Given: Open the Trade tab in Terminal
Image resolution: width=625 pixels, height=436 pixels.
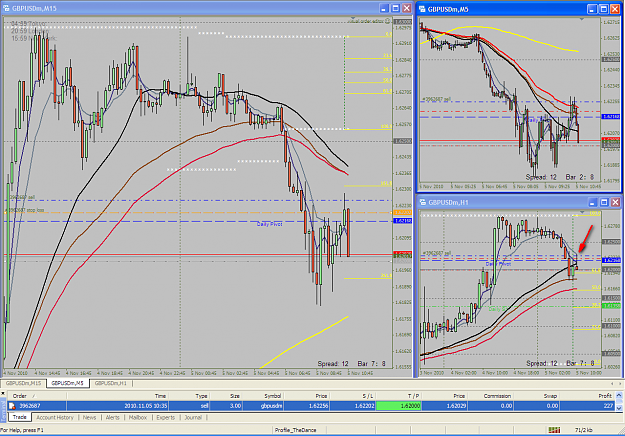Looking at the screenshot, I should tap(20, 417).
